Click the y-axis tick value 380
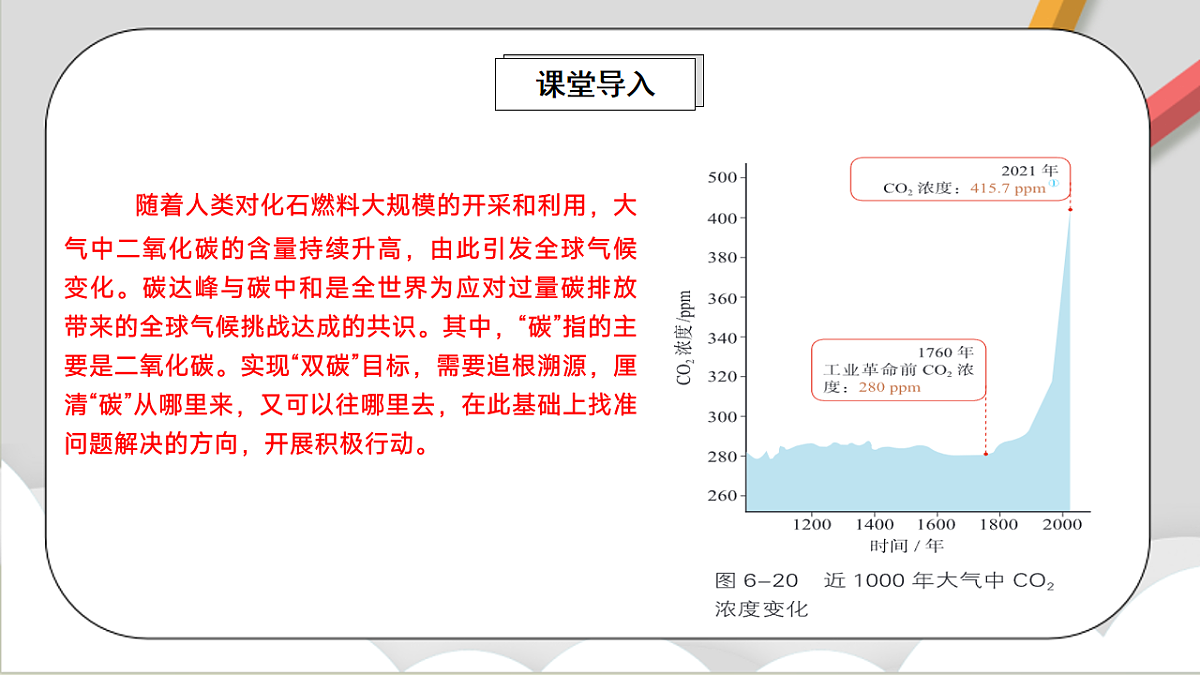1200x675 pixels. pyautogui.click(x=723, y=258)
